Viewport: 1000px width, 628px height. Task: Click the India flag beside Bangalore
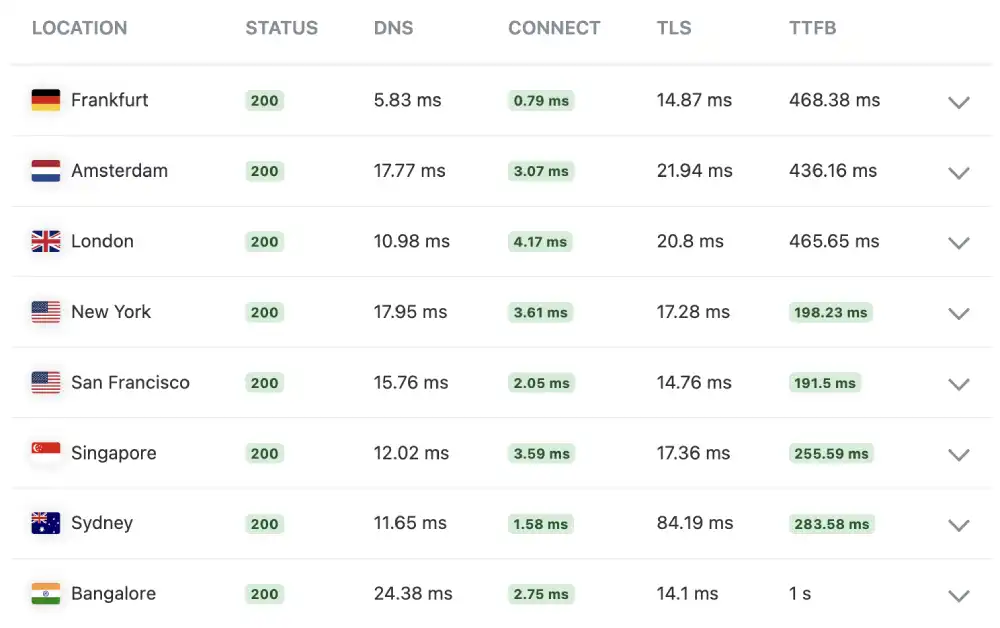click(45, 594)
